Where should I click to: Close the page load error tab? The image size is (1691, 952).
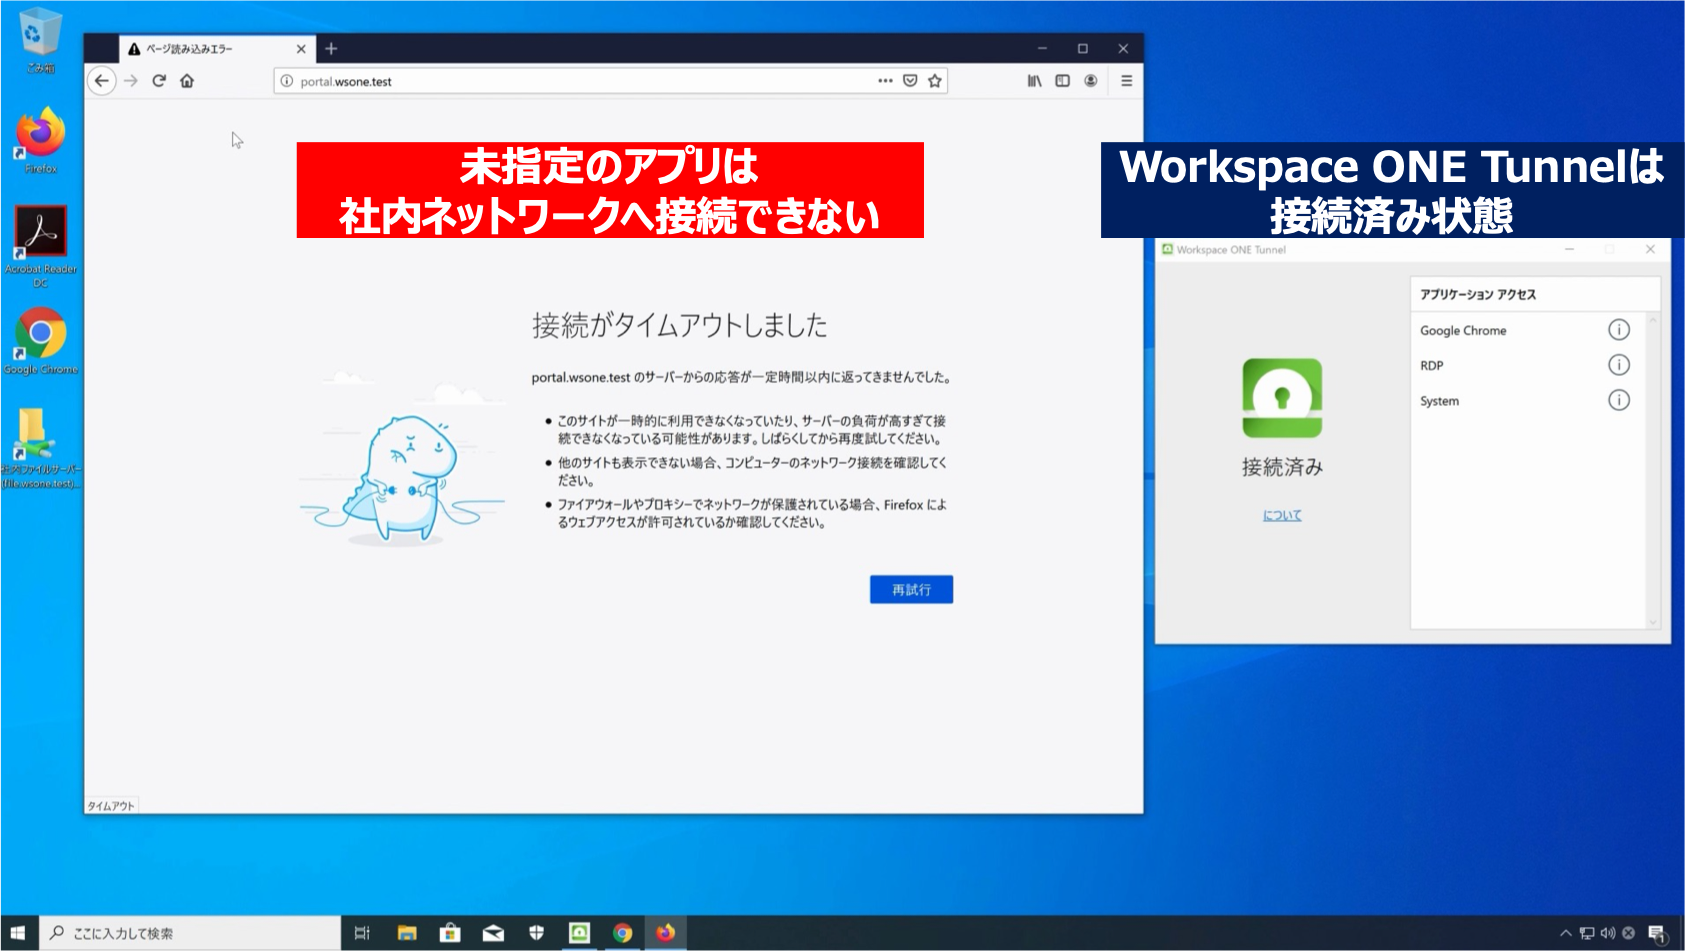[x=301, y=49]
